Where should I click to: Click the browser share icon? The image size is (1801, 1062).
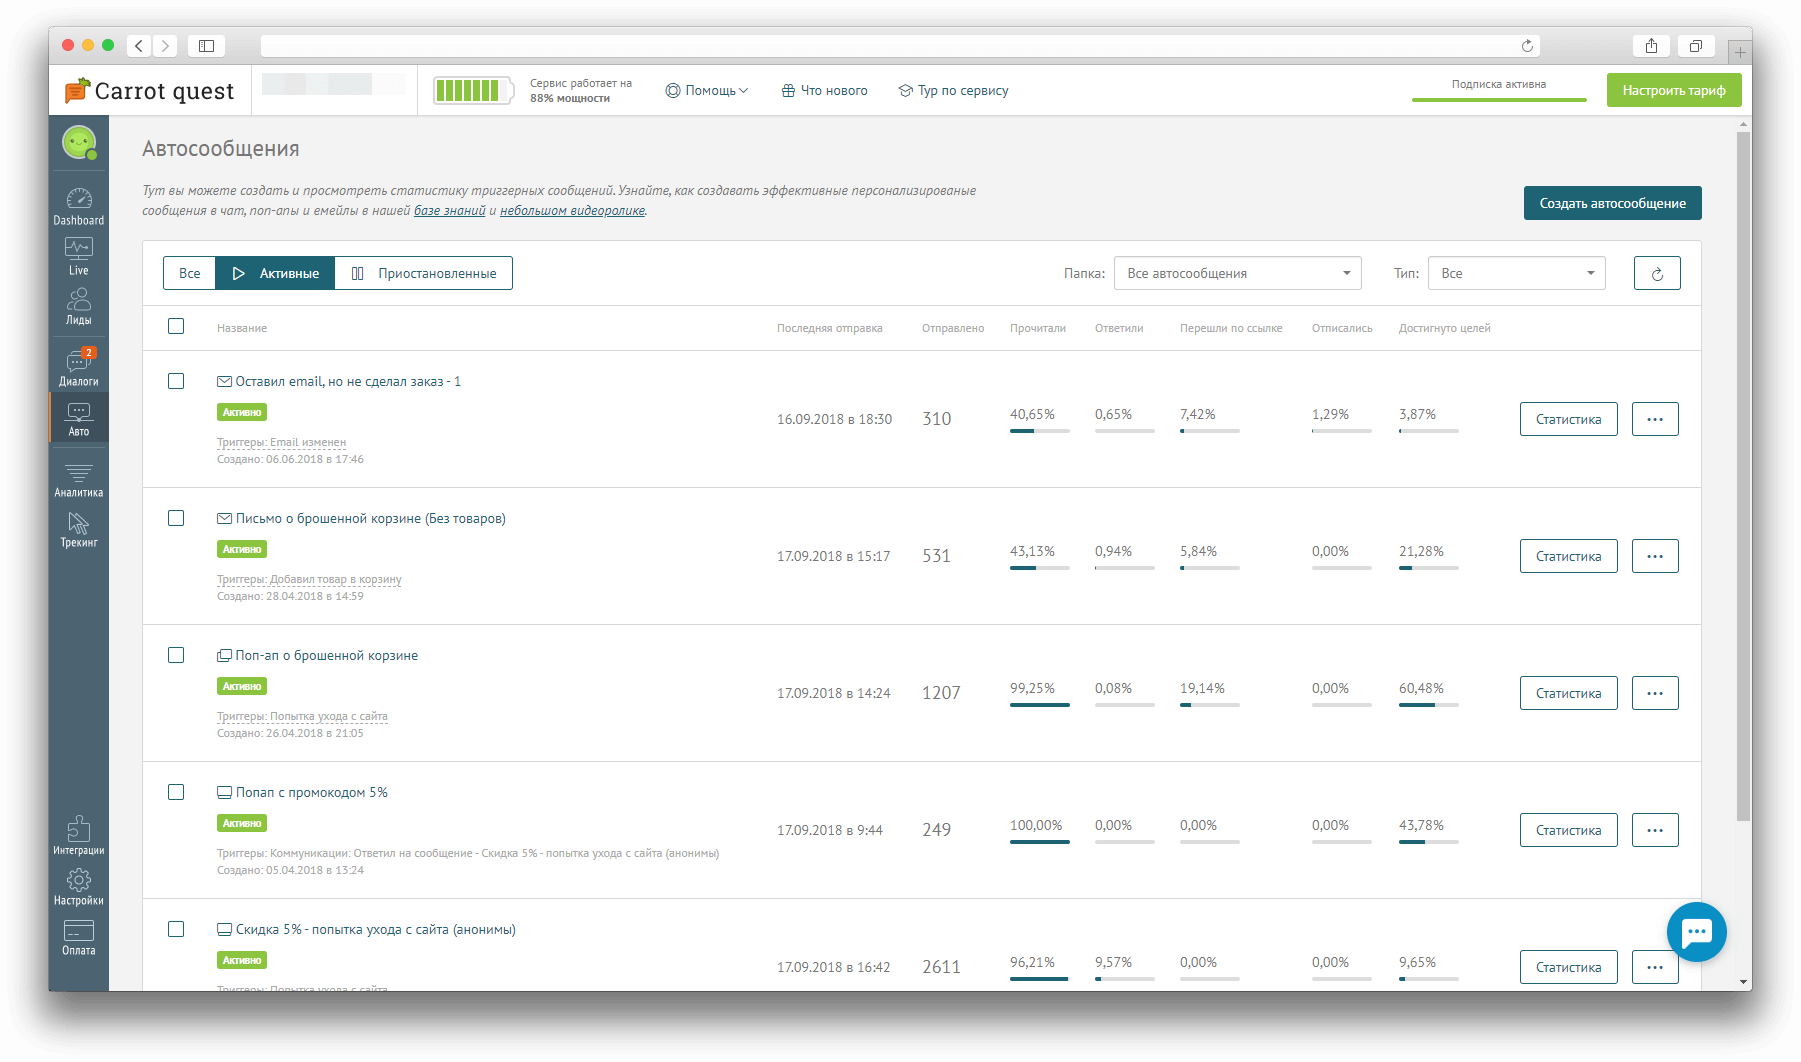coord(1651,45)
